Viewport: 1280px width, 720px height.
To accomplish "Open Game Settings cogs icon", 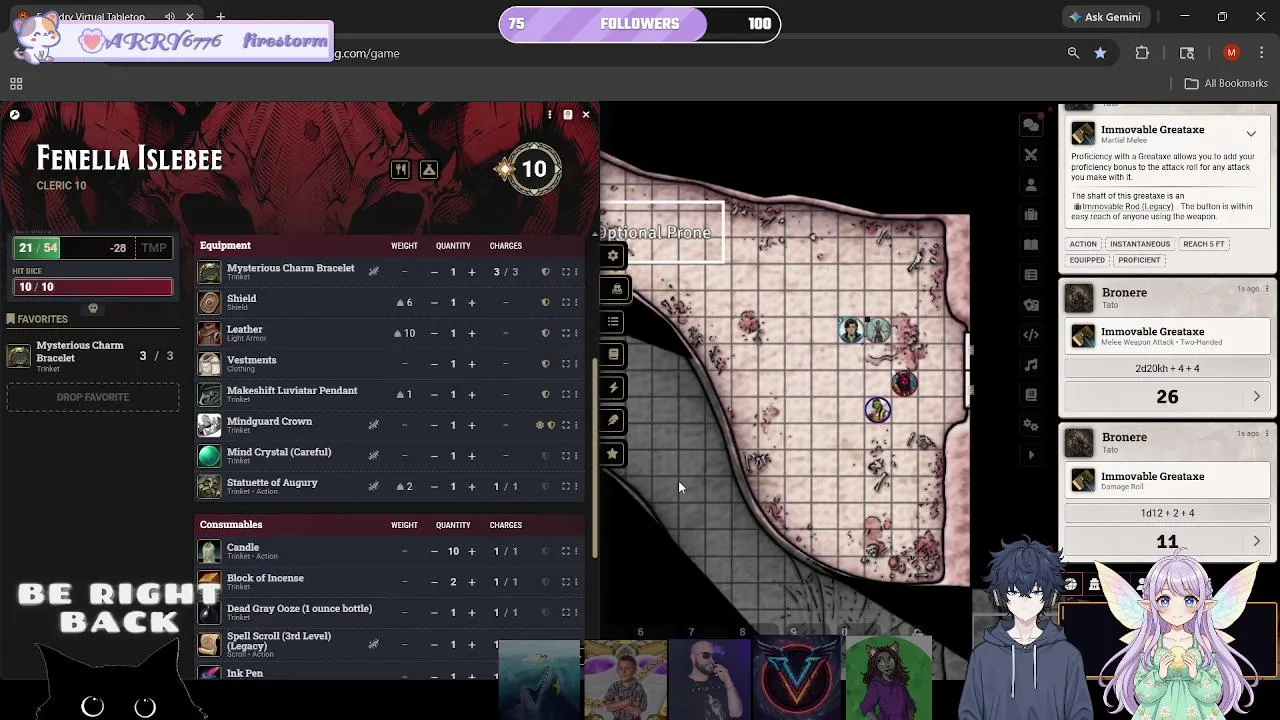I will [x=1031, y=425].
